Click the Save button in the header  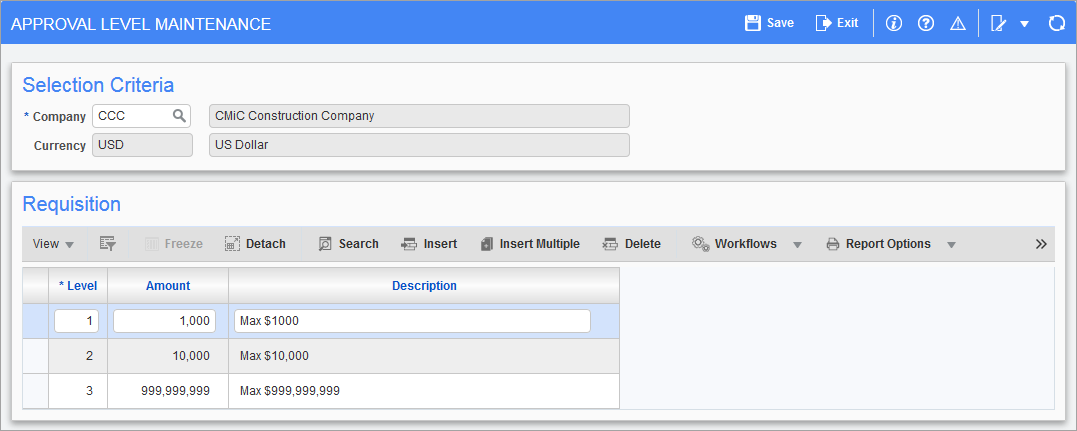click(769, 23)
